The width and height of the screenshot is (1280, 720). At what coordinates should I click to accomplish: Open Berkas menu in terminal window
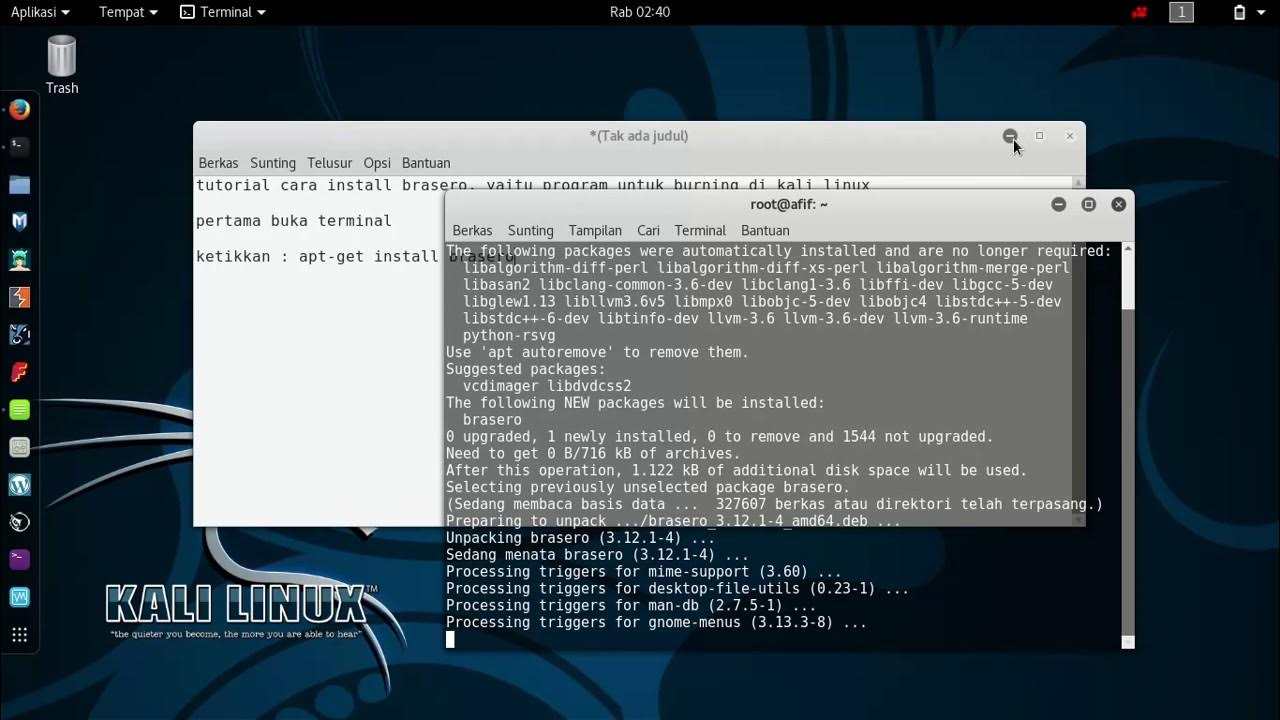pos(472,230)
